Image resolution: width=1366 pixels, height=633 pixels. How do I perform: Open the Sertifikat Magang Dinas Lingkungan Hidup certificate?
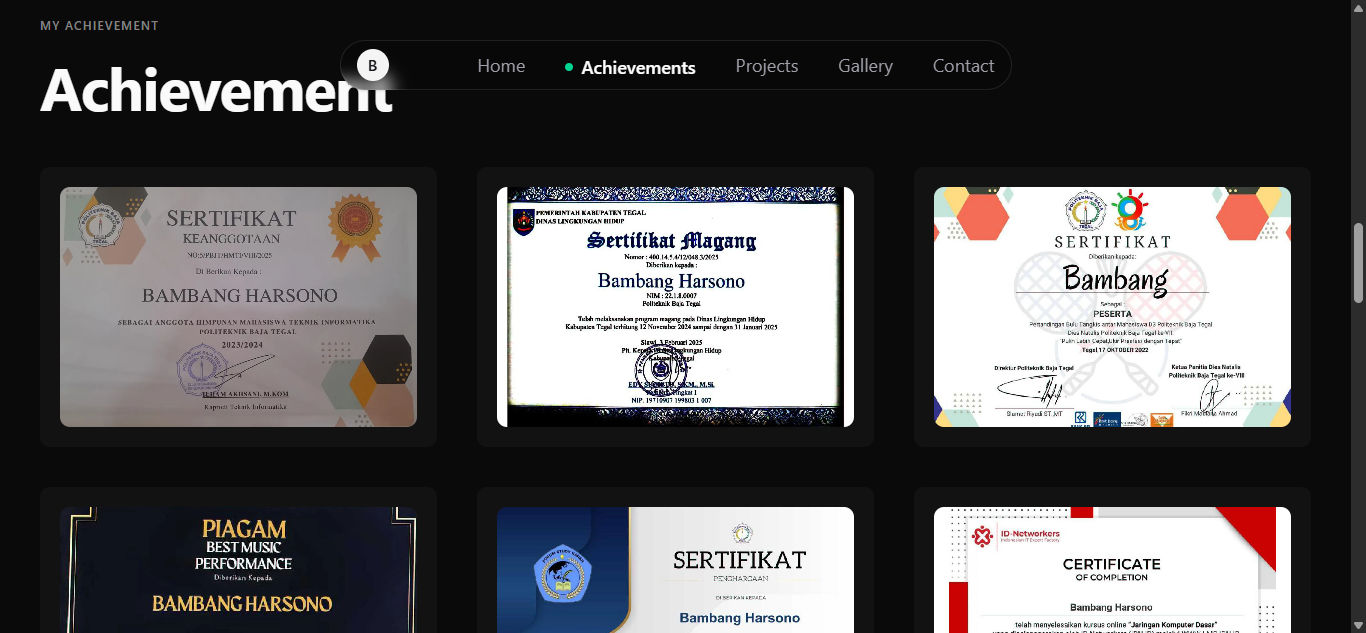[x=674, y=306]
